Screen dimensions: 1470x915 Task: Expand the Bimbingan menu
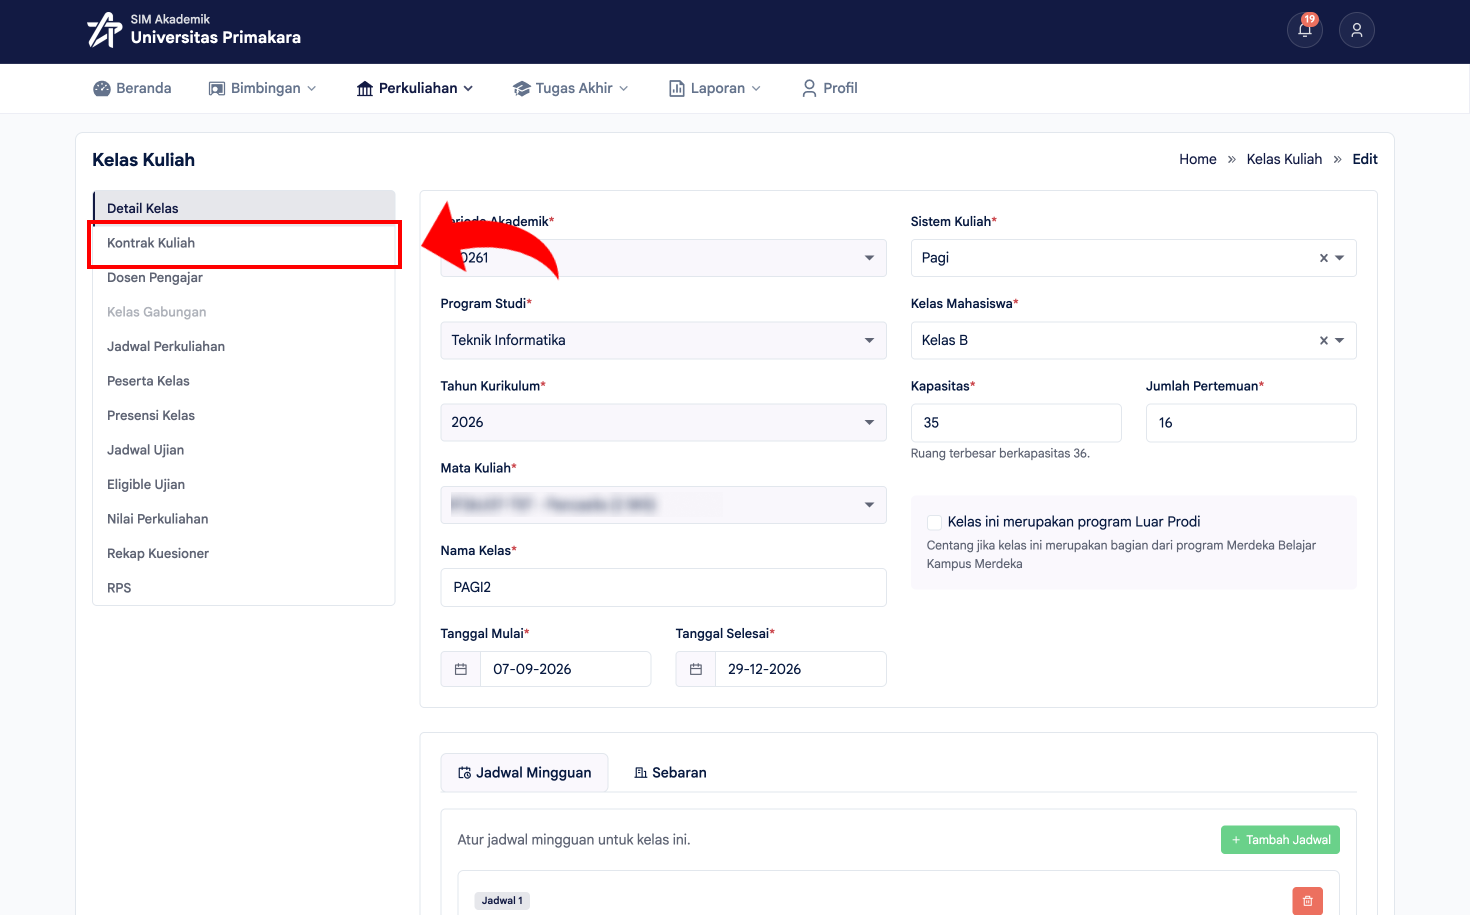pyautogui.click(x=262, y=88)
